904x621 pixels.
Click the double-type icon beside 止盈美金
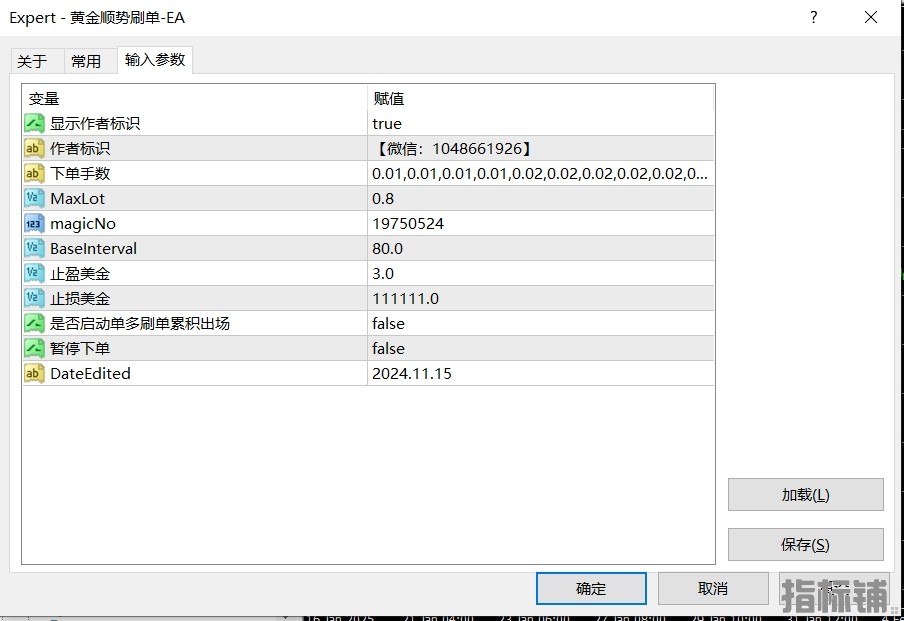coord(34,273)
